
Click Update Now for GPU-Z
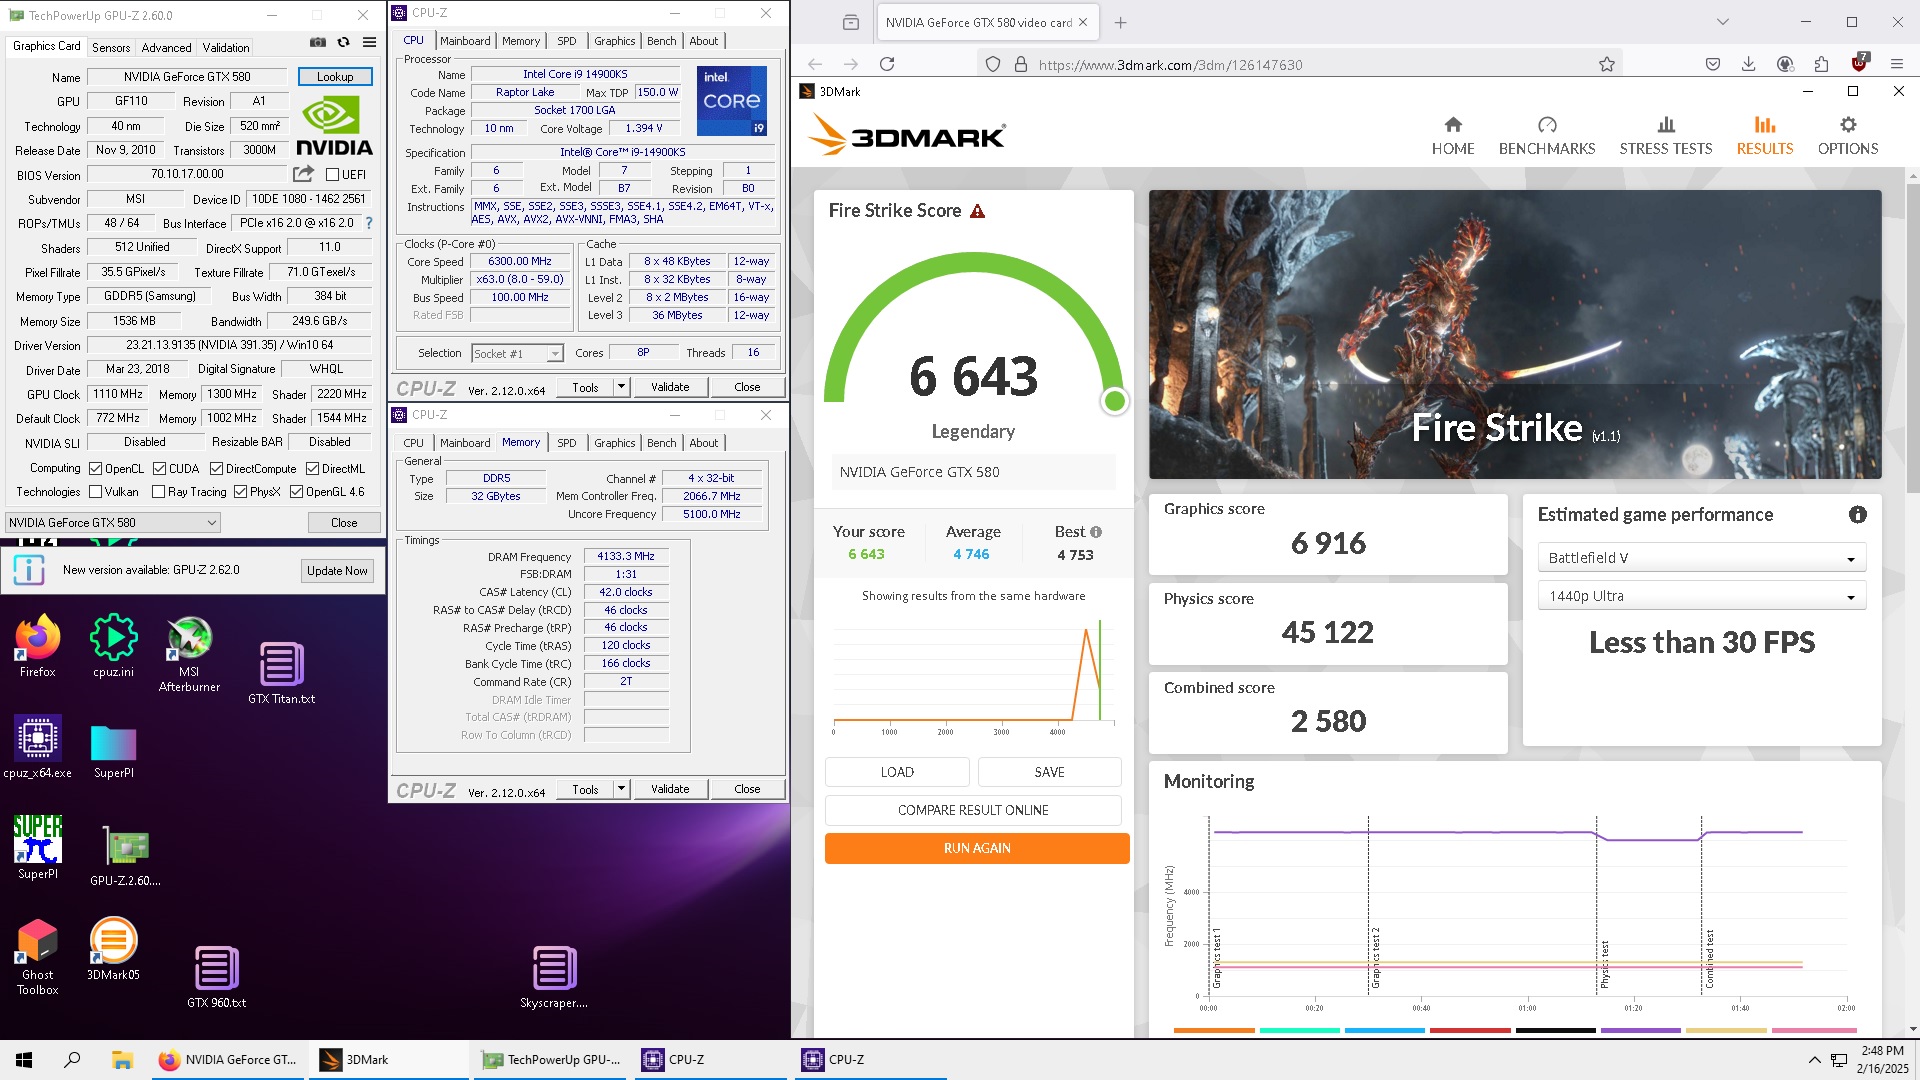pyautogui.click(x=337, y=571)
